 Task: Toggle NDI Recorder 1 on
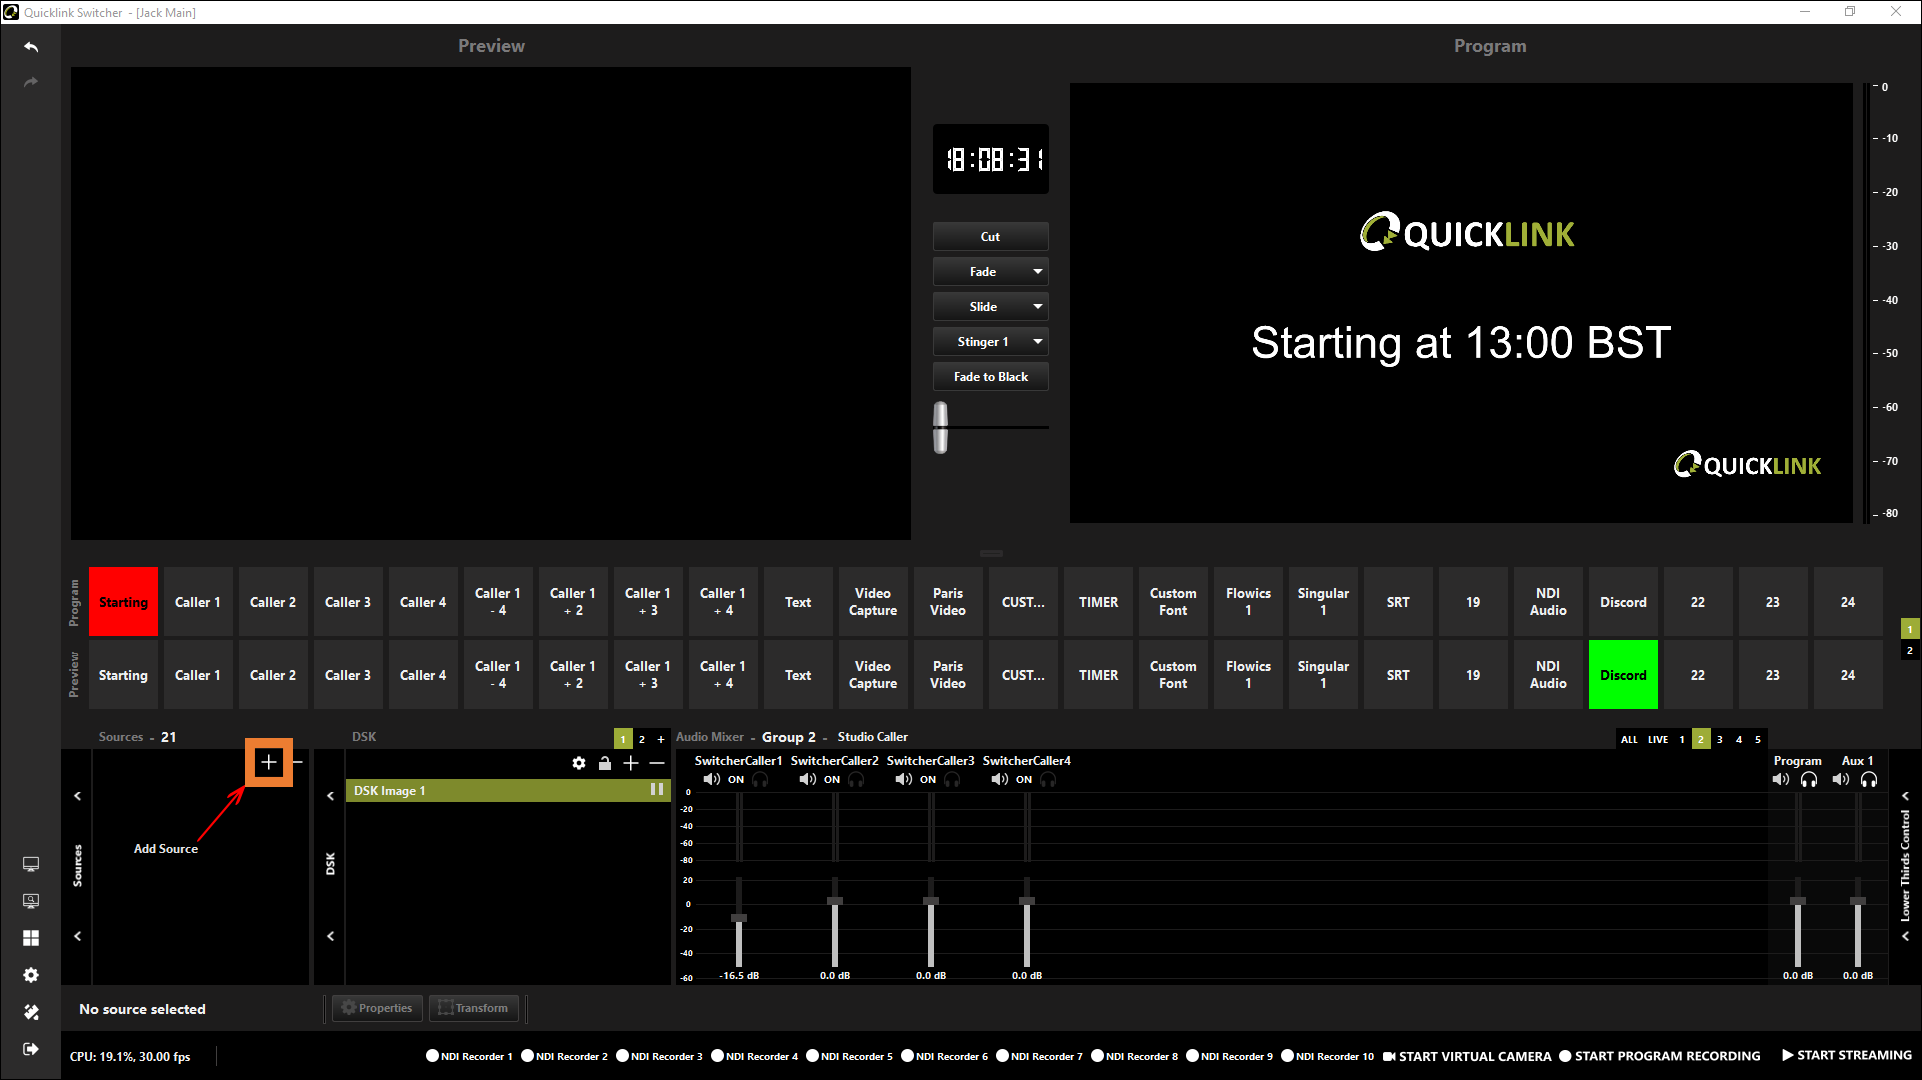coord(433,1056)
